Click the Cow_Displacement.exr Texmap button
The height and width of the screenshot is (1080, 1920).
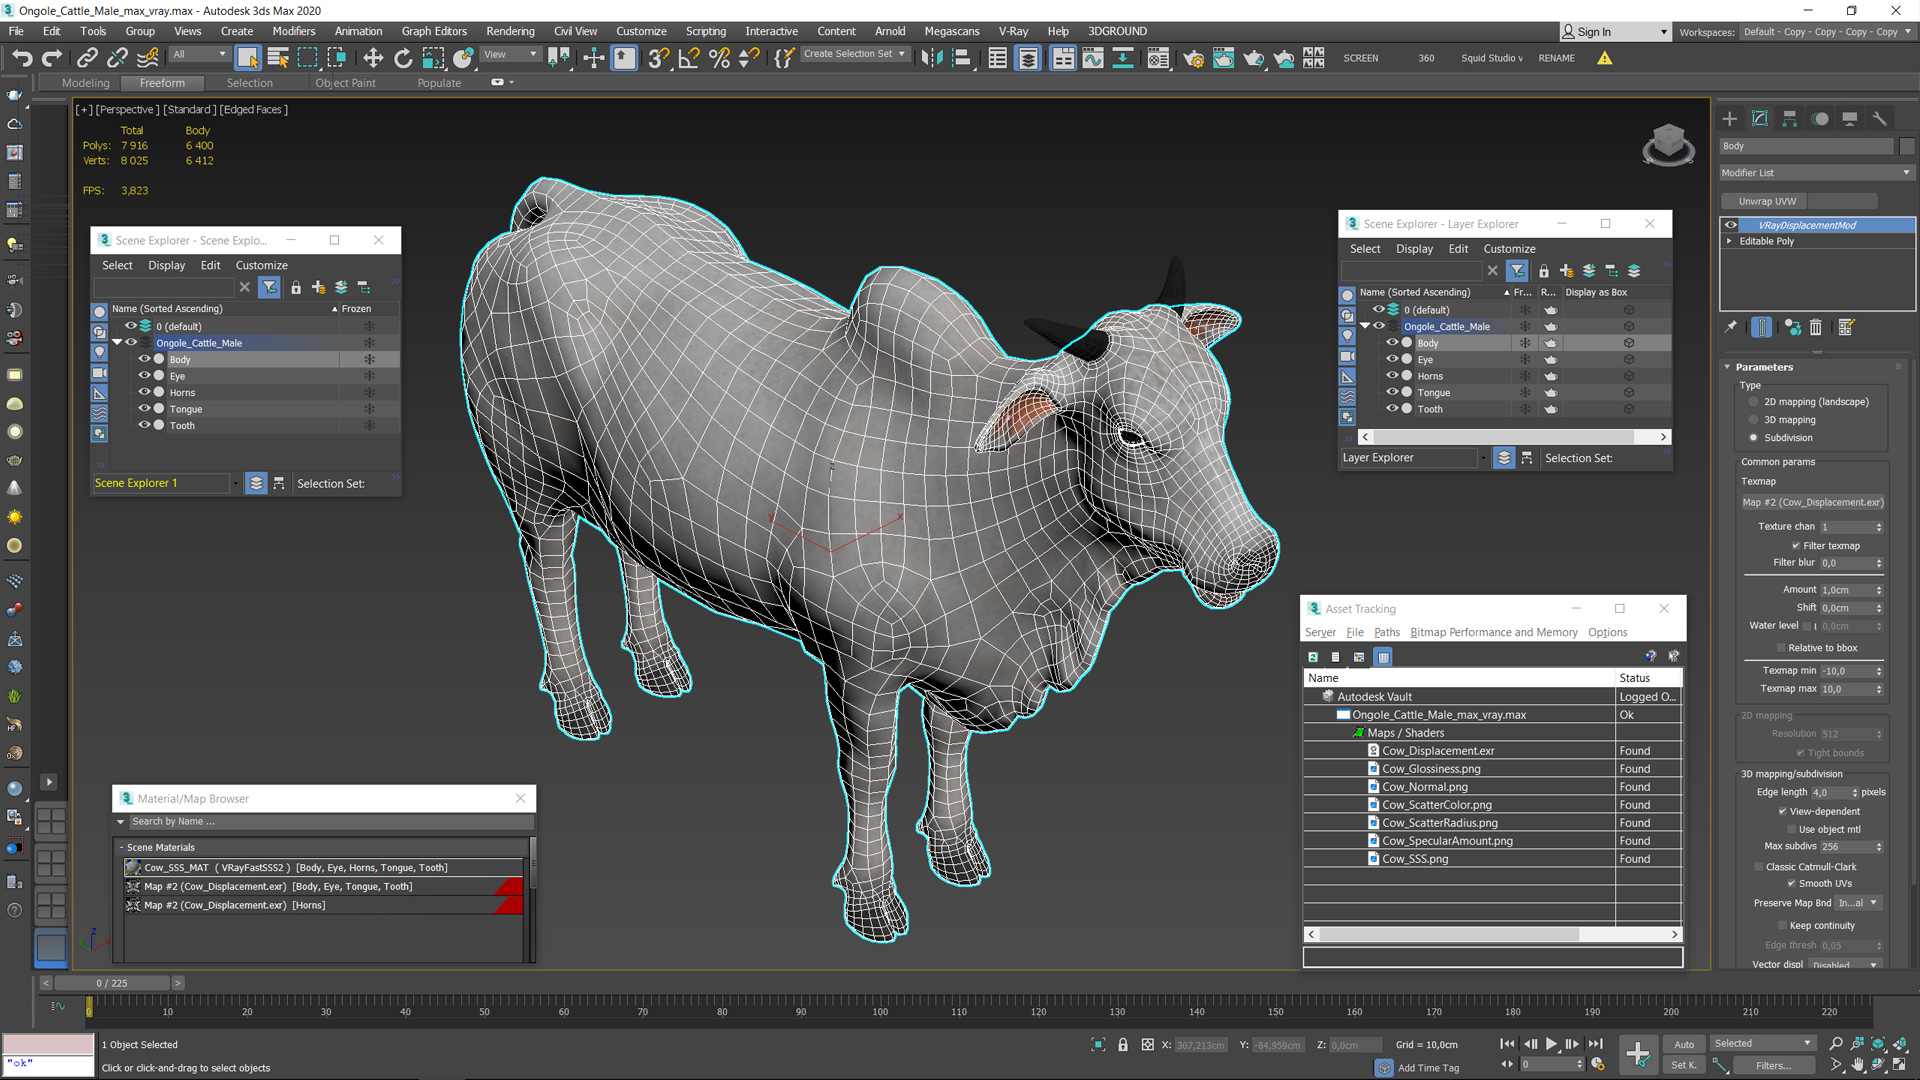point(1812,502)
